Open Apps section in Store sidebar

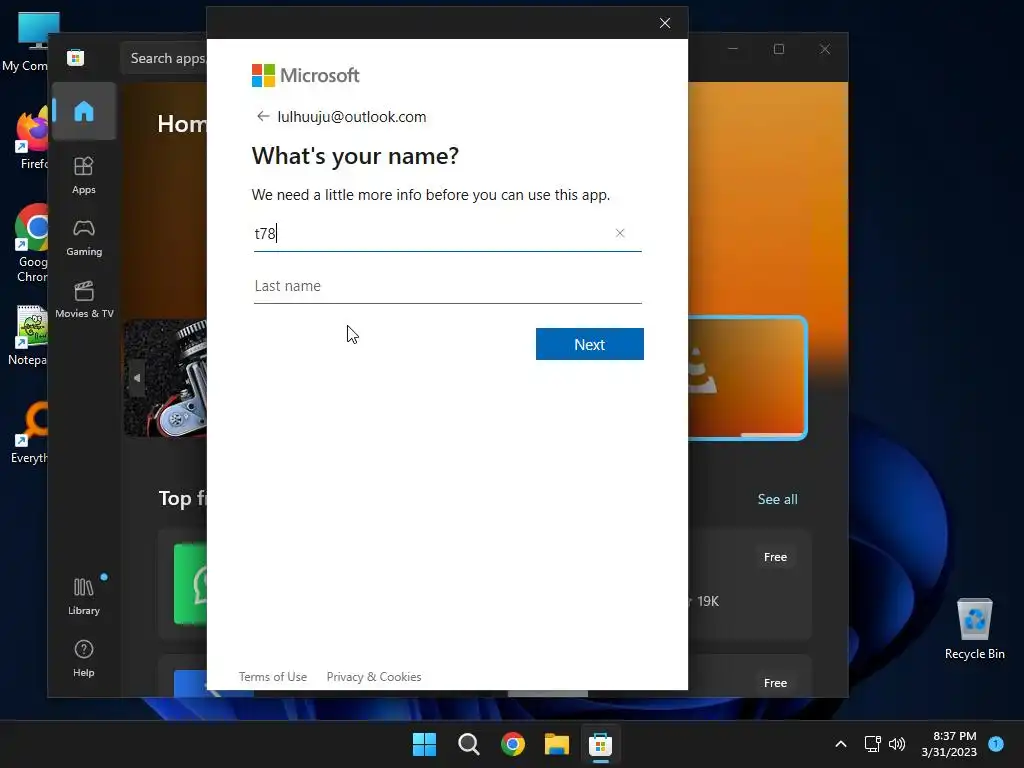[x=84, y=175]
